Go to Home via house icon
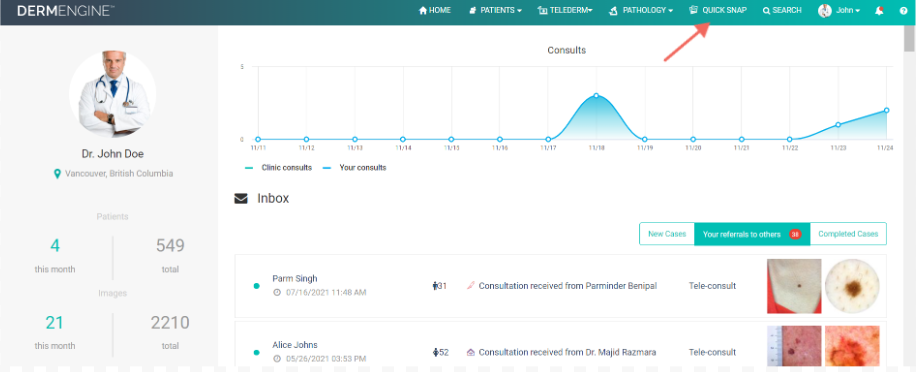This screenshot has height=372, width=916. tap(423, 11)
